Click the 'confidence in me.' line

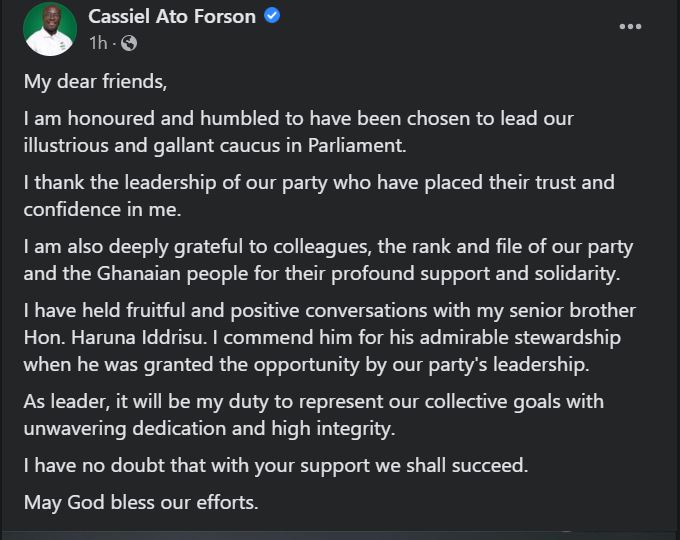click(102, 209)
